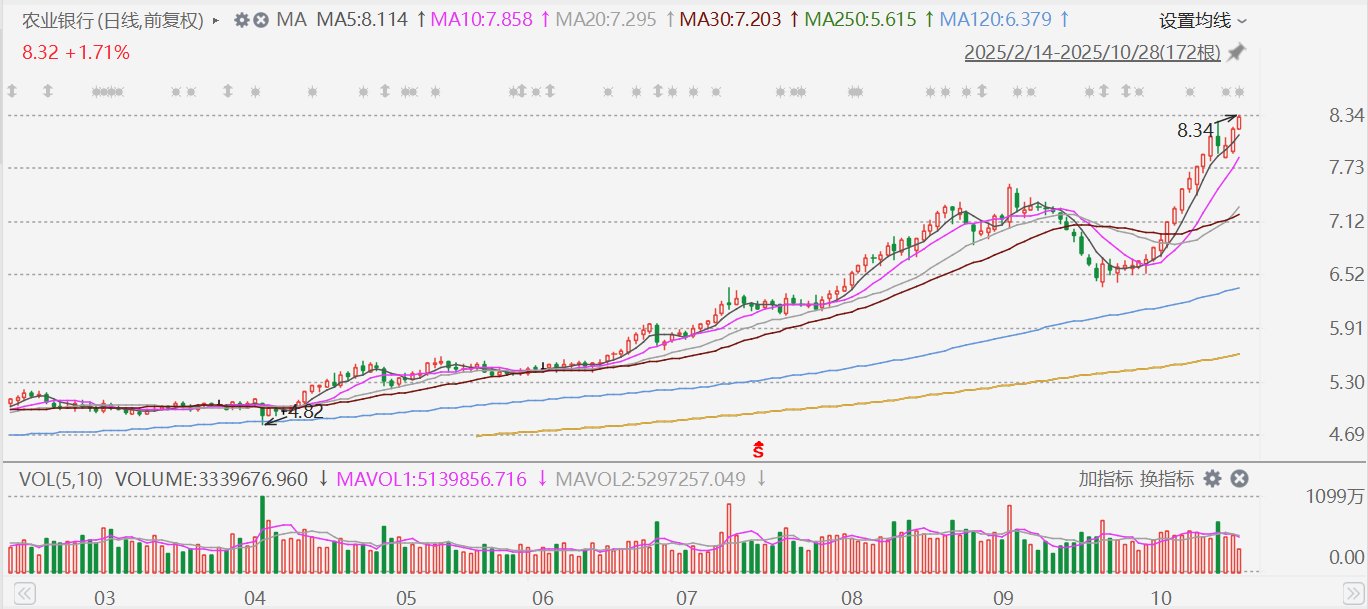Close the MA indicator overlay

click(261, 20)
